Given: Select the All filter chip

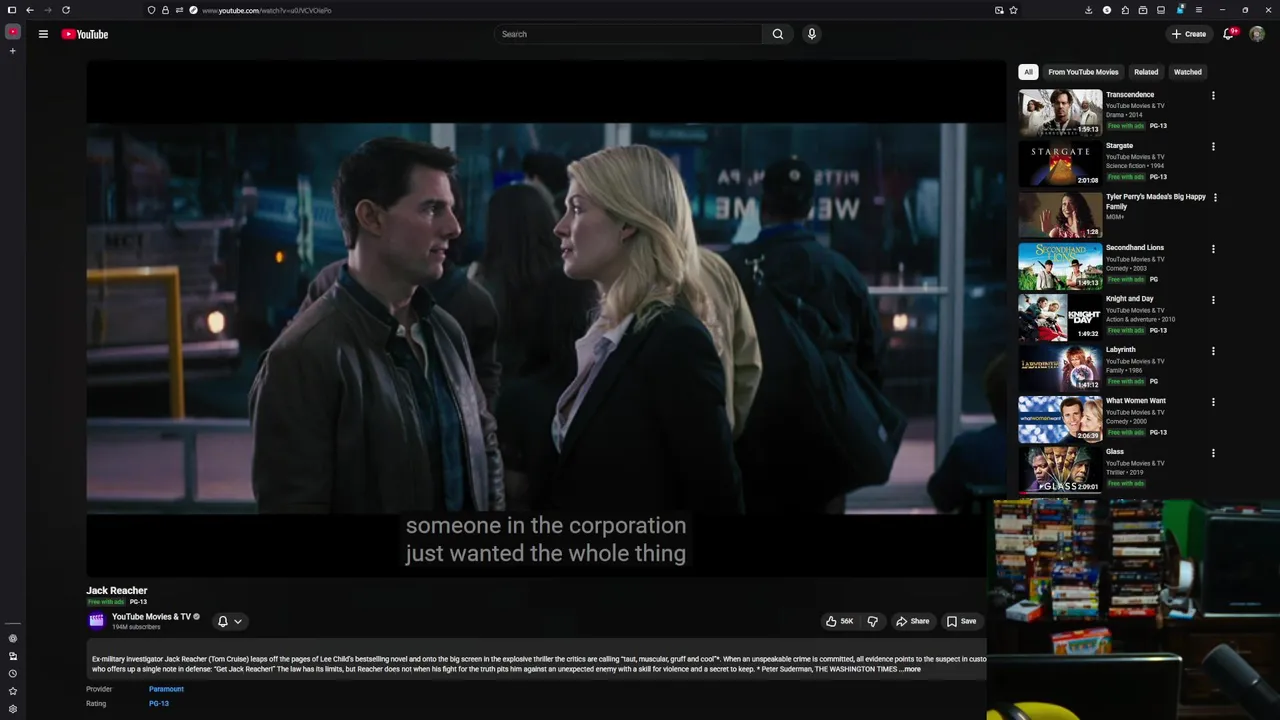Looking at the screenshot, I should (x=1028, y=72).
